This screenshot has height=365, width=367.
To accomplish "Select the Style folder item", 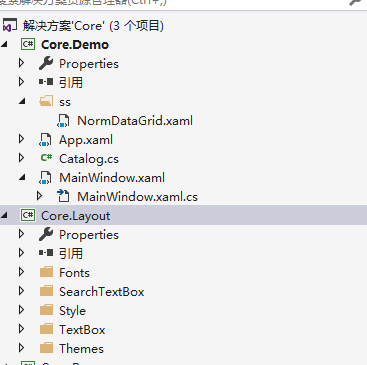I will [72, 311].
